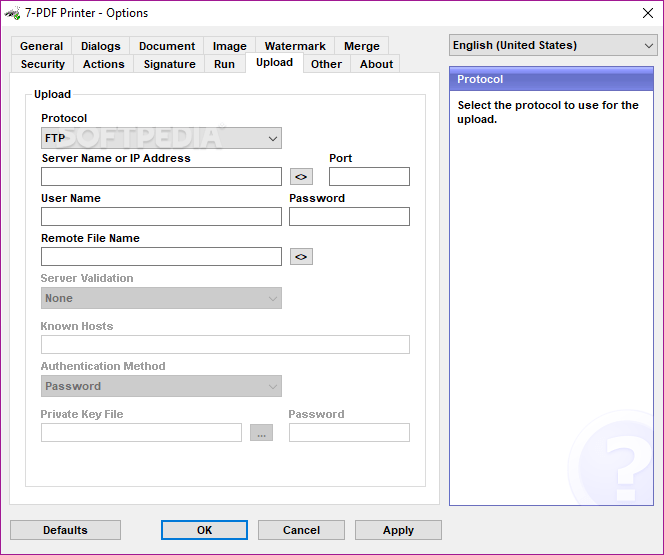Open the Protocol FTP dropdown
The height and width of the screenshot is (555, 664).
tap(161, 138)
